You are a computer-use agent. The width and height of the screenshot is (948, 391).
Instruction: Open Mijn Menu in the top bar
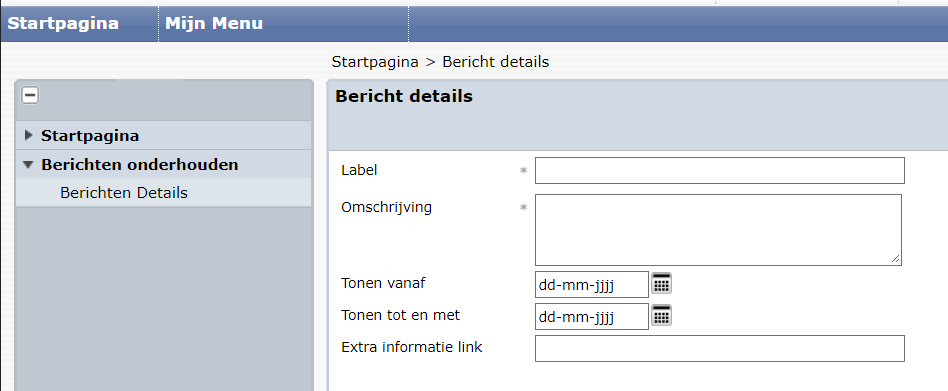[214, 24]
